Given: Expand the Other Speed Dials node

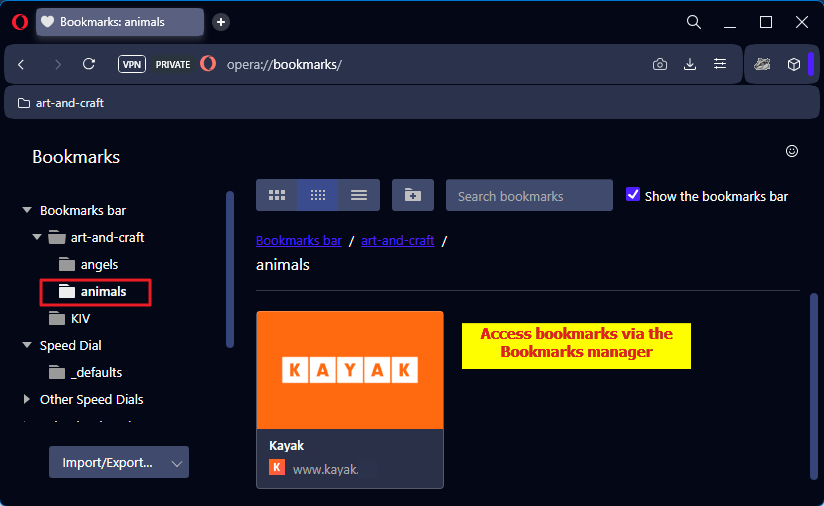Looking at the screenshot, I should tap(26, 399).
